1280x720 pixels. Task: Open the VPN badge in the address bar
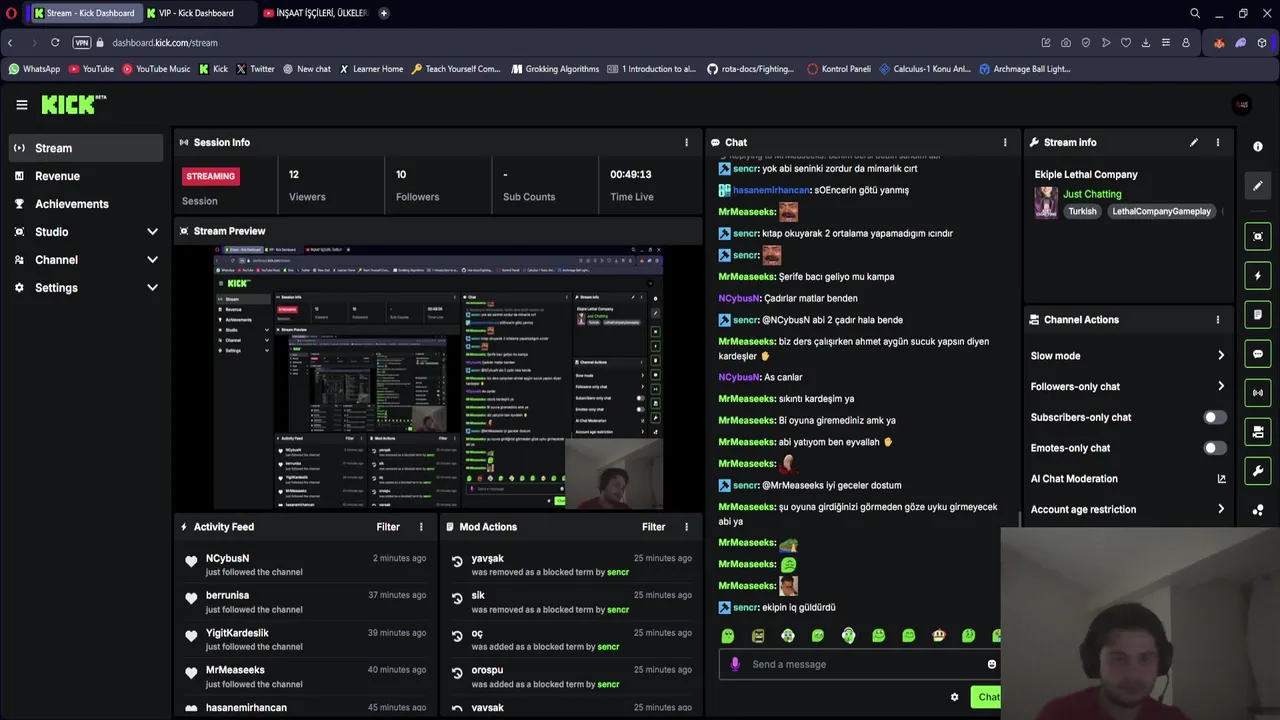coord(82,43)
